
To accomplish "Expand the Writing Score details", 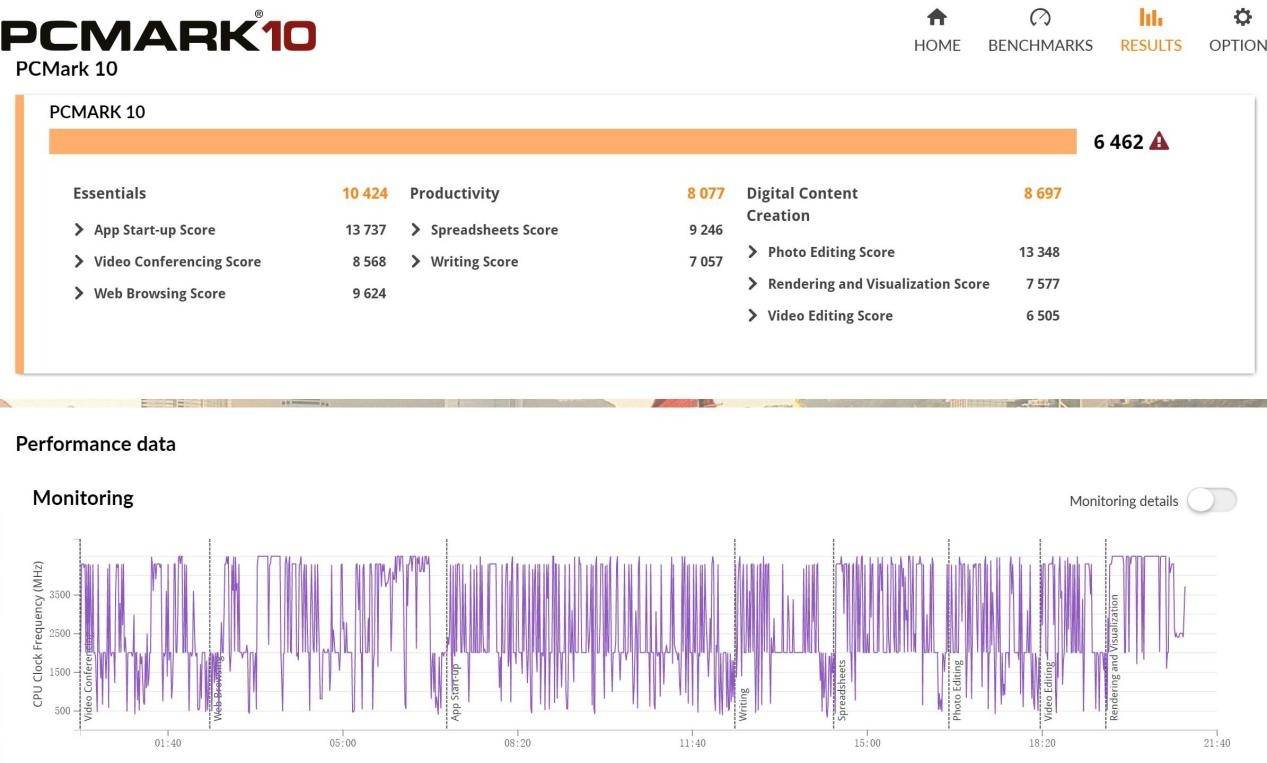I will pos(416,262).
